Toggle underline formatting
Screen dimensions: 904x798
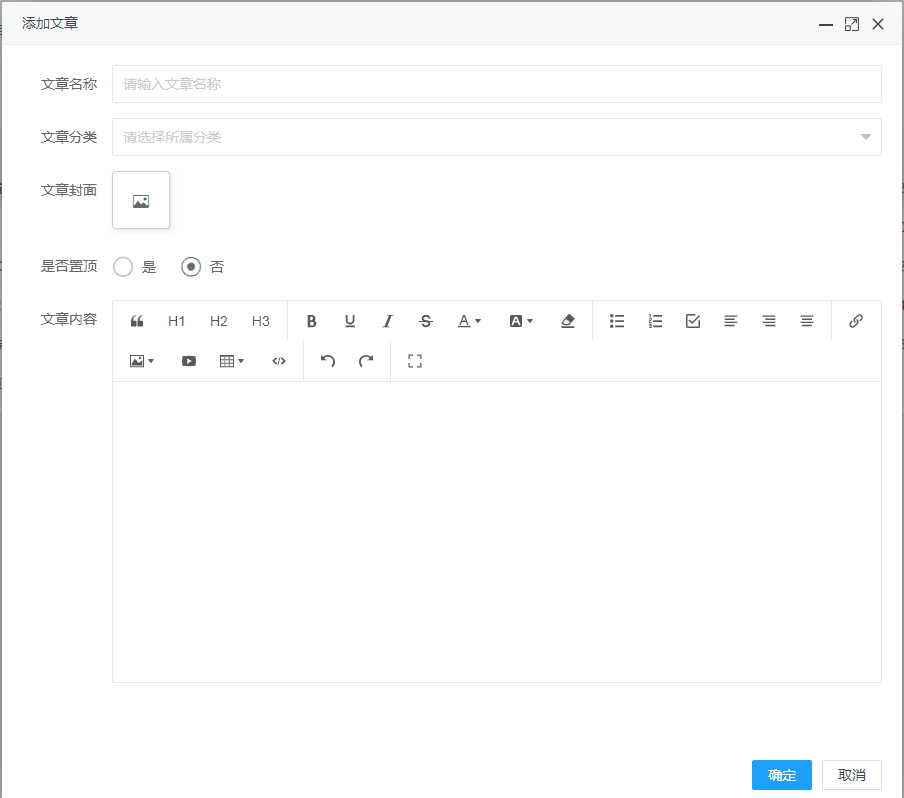click(x=349, y=321)
